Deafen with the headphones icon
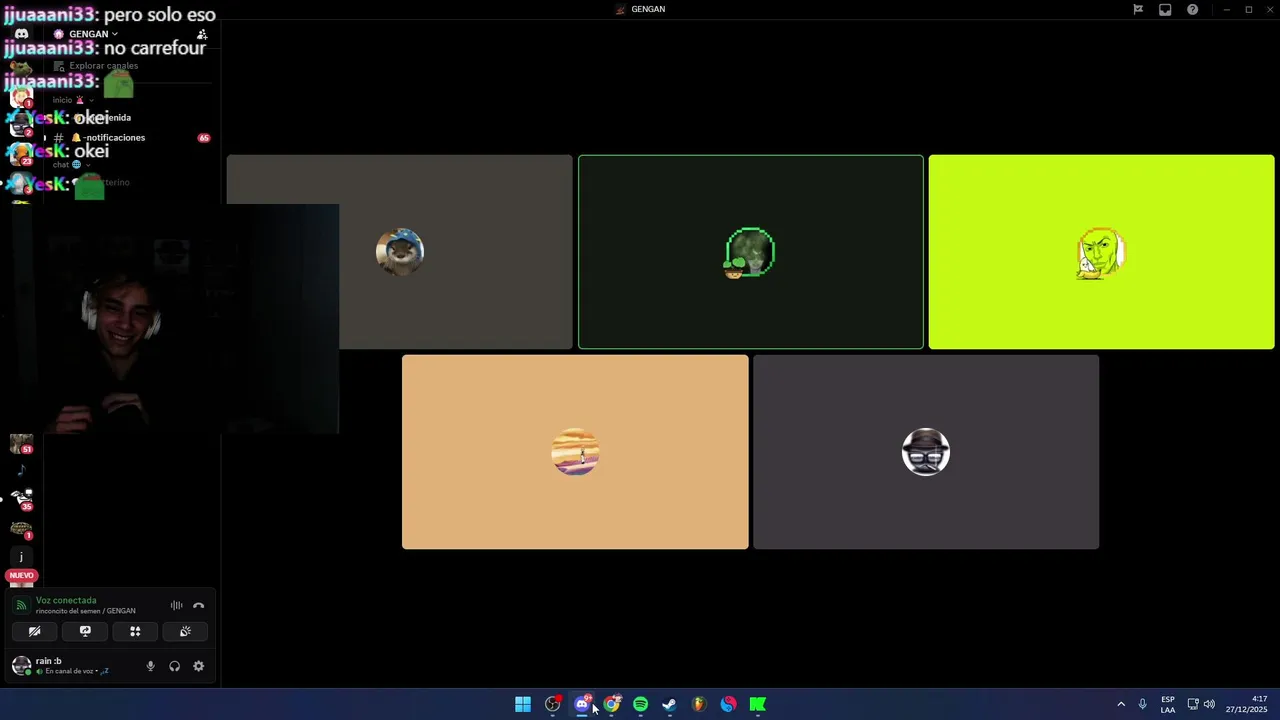Screen dimensions: 1280x720 click(175, 666)
